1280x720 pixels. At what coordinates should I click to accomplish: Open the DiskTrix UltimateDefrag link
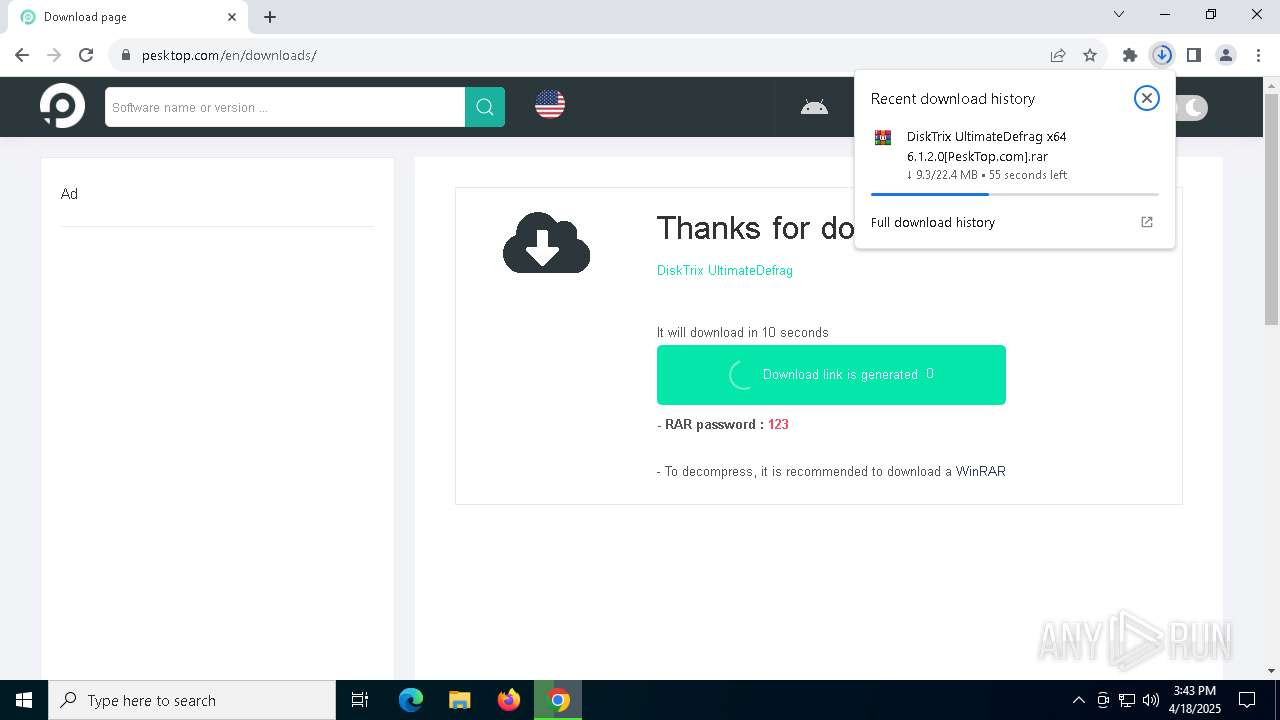pyautogui.click(x=724, y=270)
